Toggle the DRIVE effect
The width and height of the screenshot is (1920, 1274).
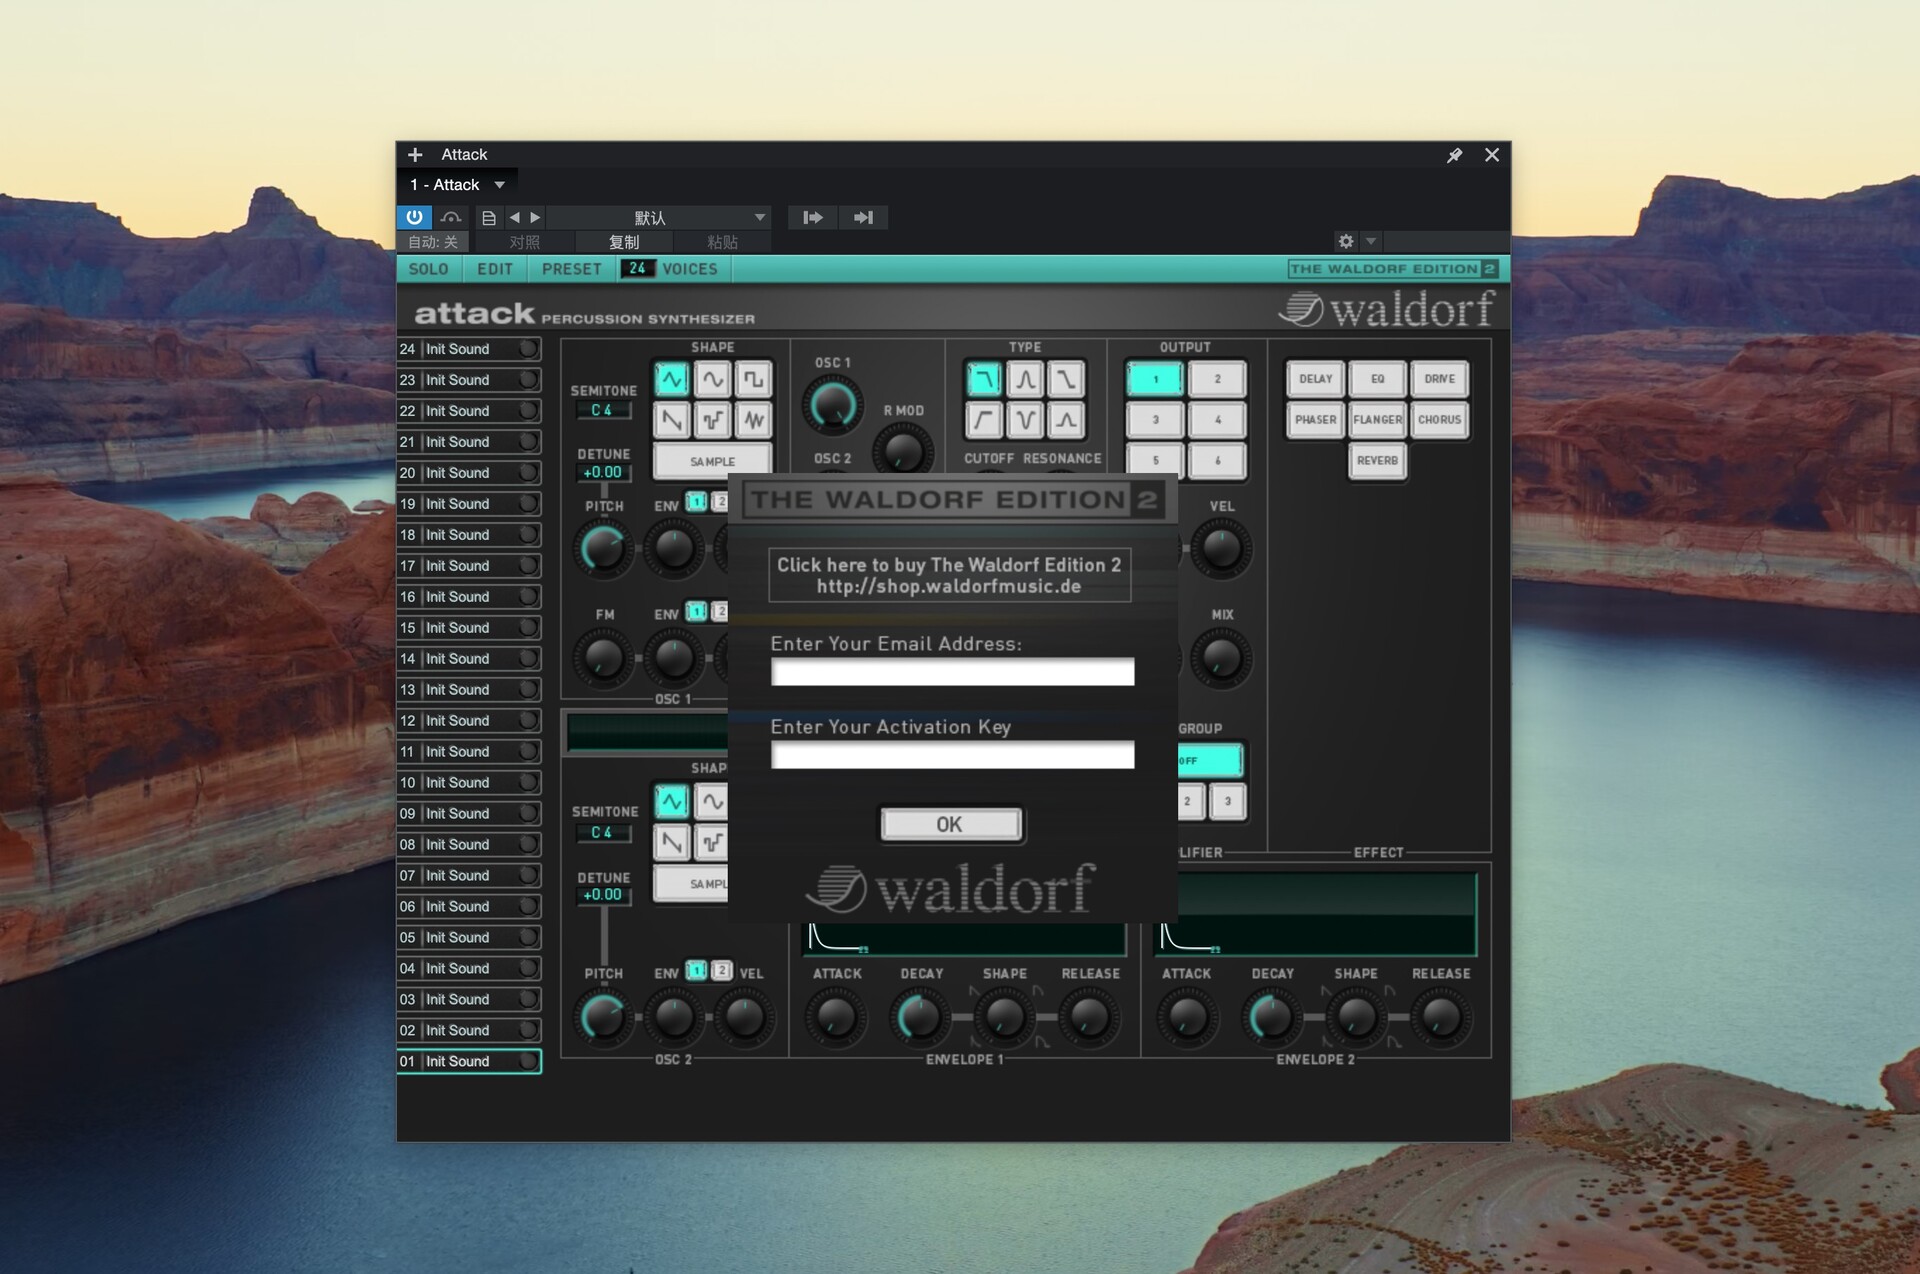pyautogui.click(x=1439, y=379)
